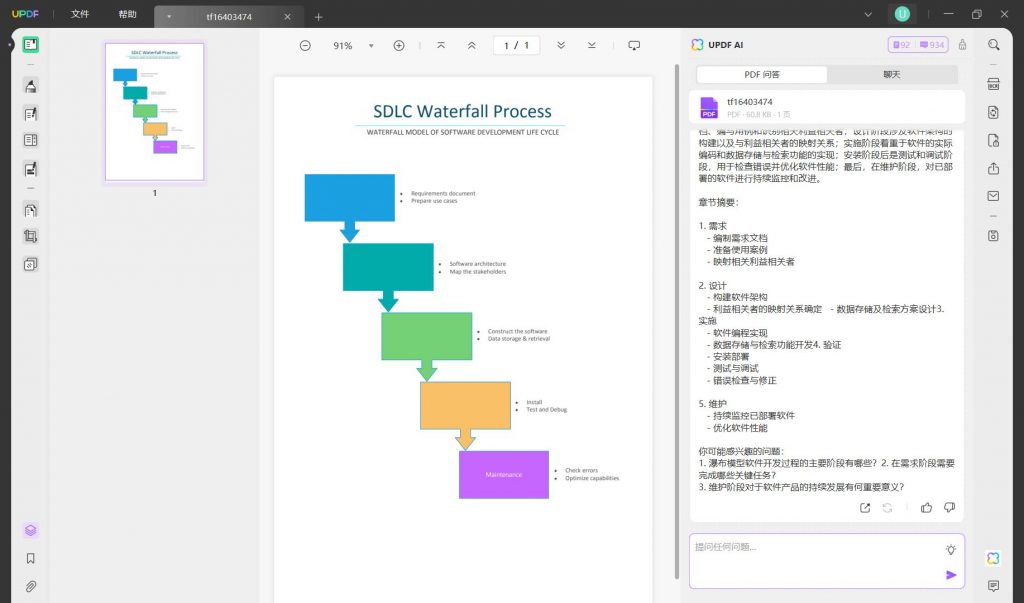Image resolution: width=1024 pixels, height=603 pixels.
Task: Open the attachments paperclip icon
Action: tap(30, 586)
